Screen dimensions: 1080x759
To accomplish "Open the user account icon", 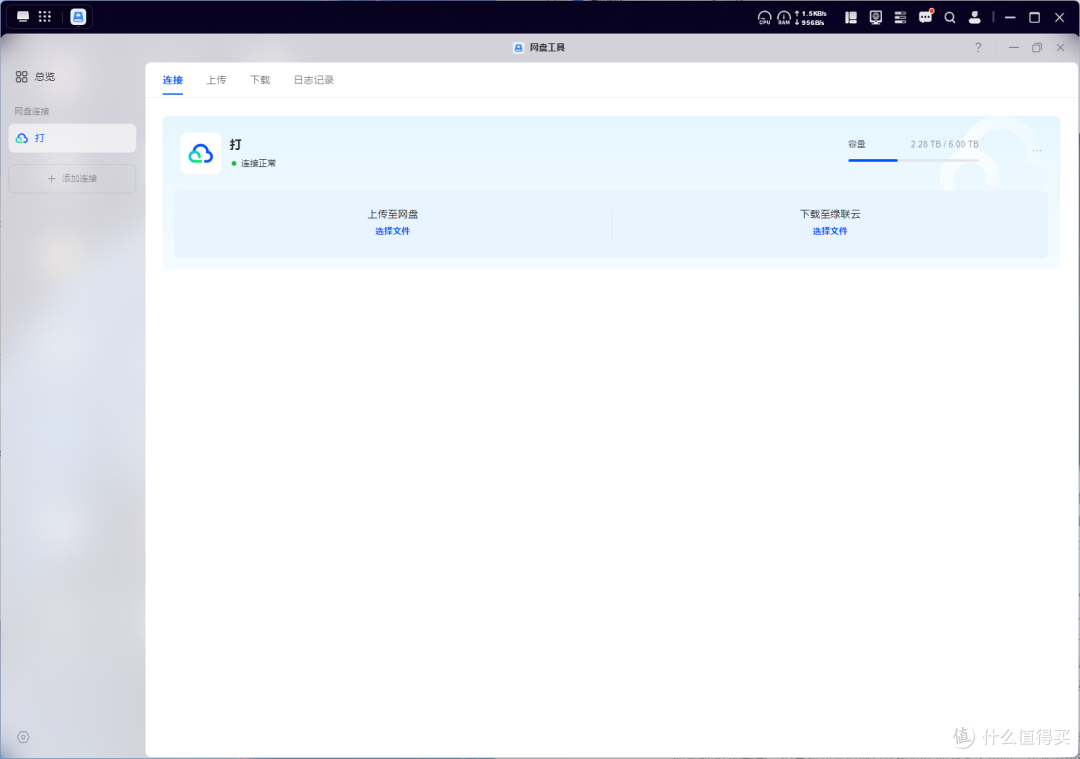I will click(x=974, y=17).
